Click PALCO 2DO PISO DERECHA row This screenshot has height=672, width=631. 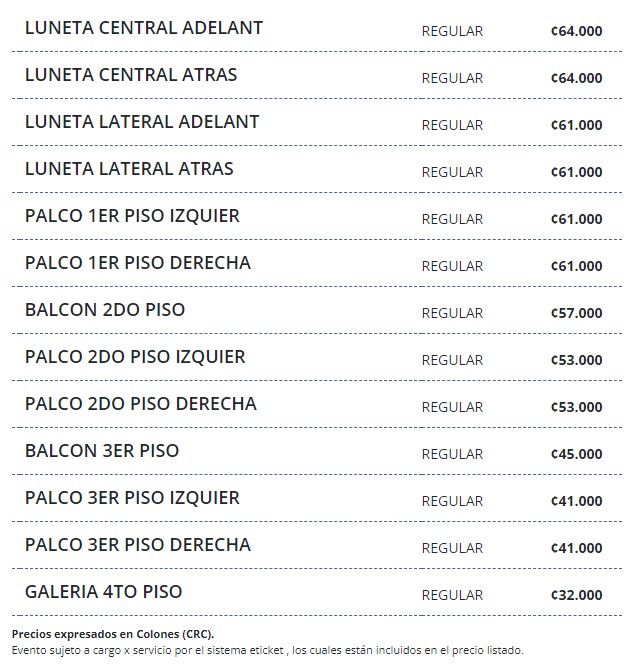tap(141, 404)
